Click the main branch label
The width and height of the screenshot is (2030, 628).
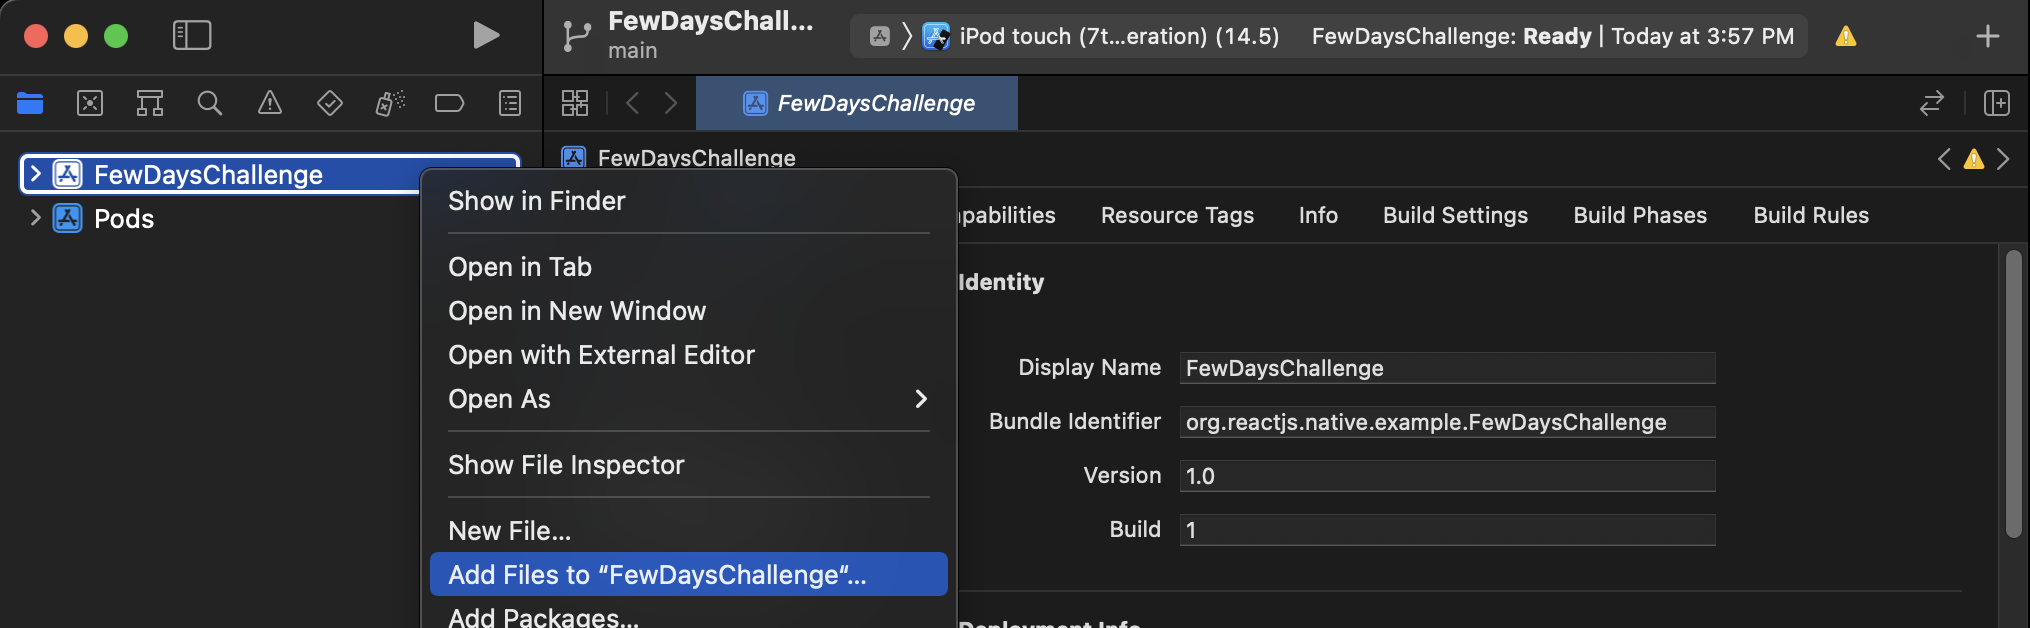[633, 51]
